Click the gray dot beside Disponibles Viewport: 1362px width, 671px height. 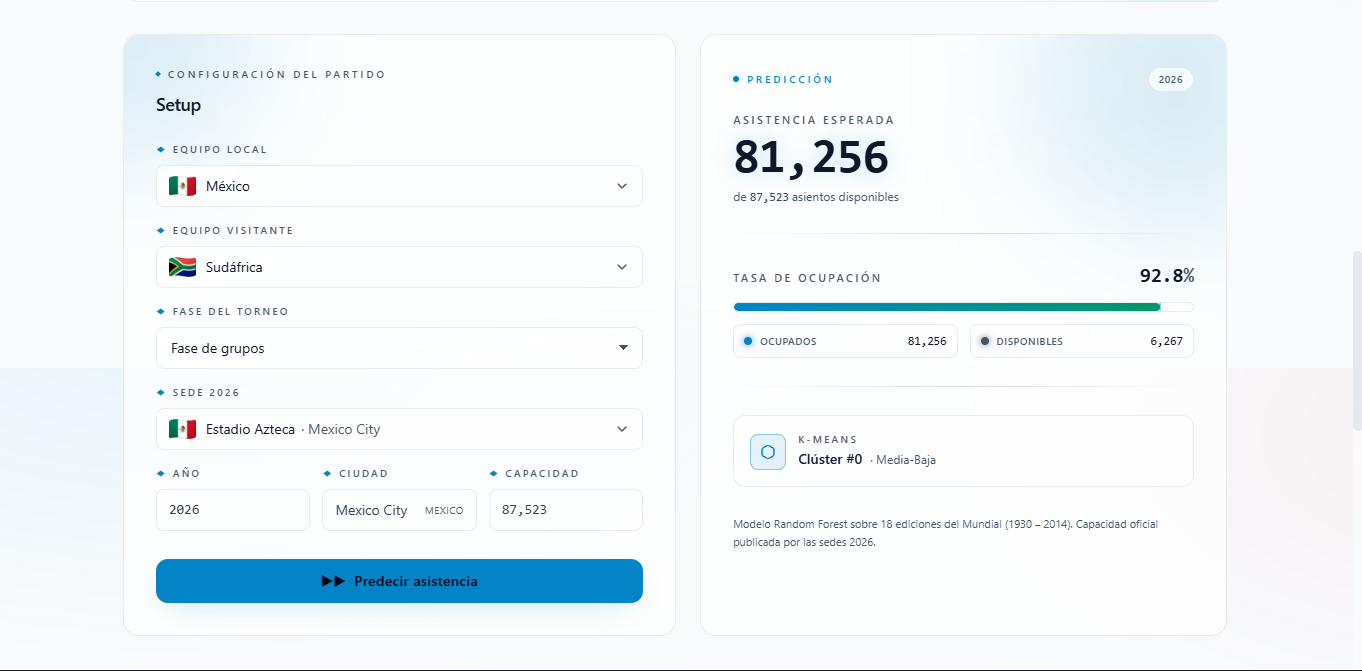click(985, 341)
